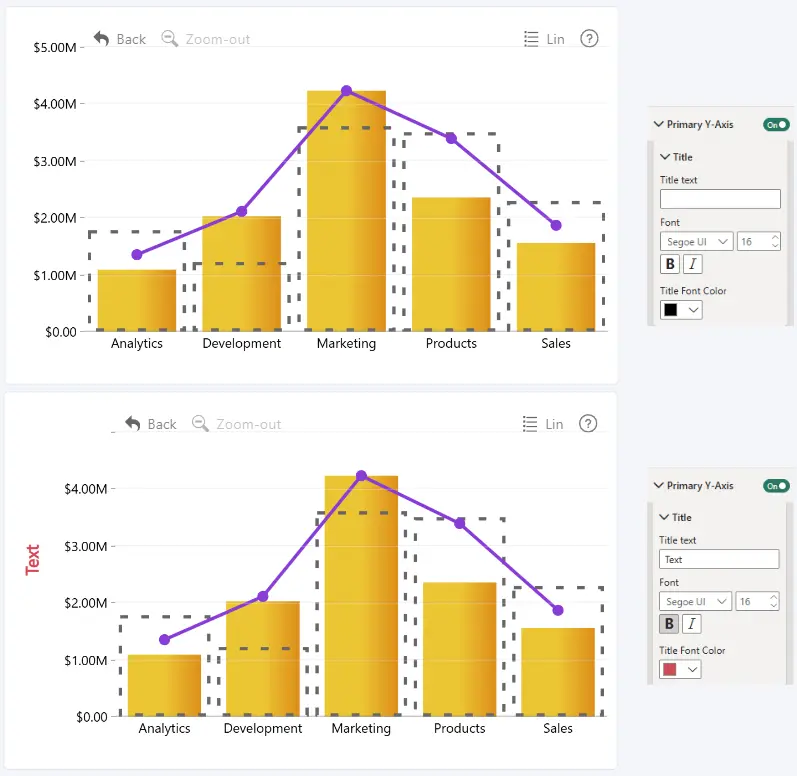Screen dimensions: 797x776
Task: Click the Lin scale list icon in the top chart
Action: [x=531, y=39]
